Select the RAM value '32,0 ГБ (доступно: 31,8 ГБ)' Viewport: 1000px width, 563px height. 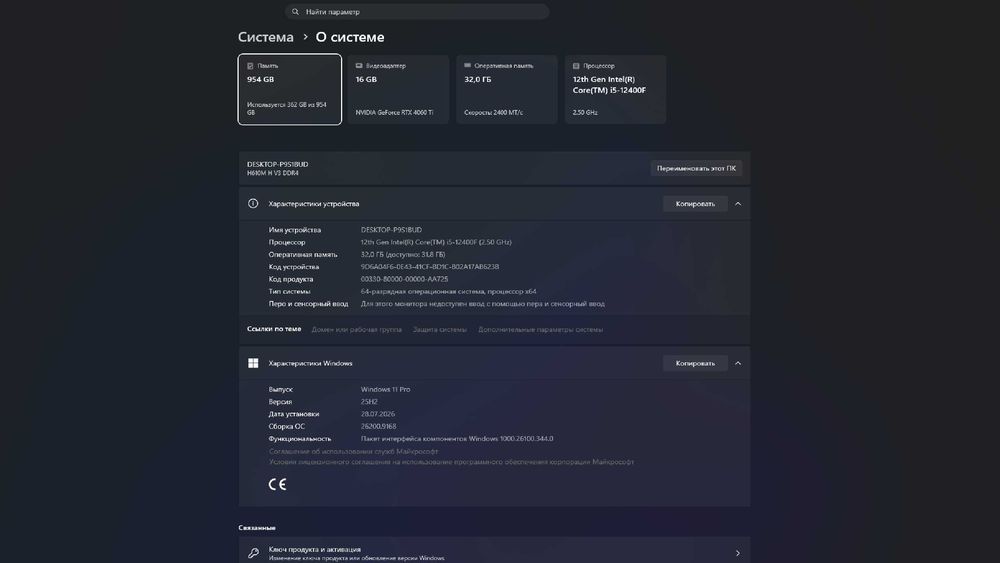pos(403,254)
